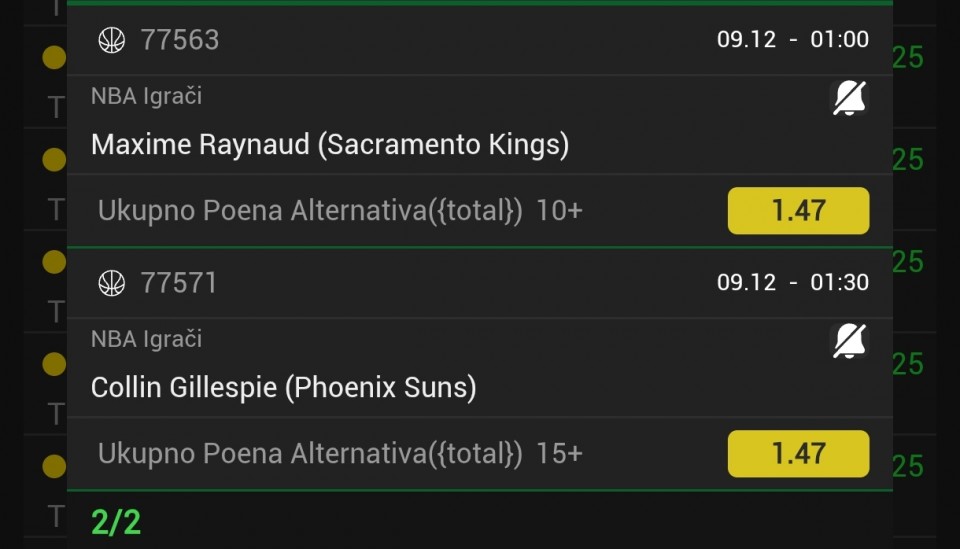Click the 09.12 - 01:30 start time
The image size is (960, 549).
point(792,283)
